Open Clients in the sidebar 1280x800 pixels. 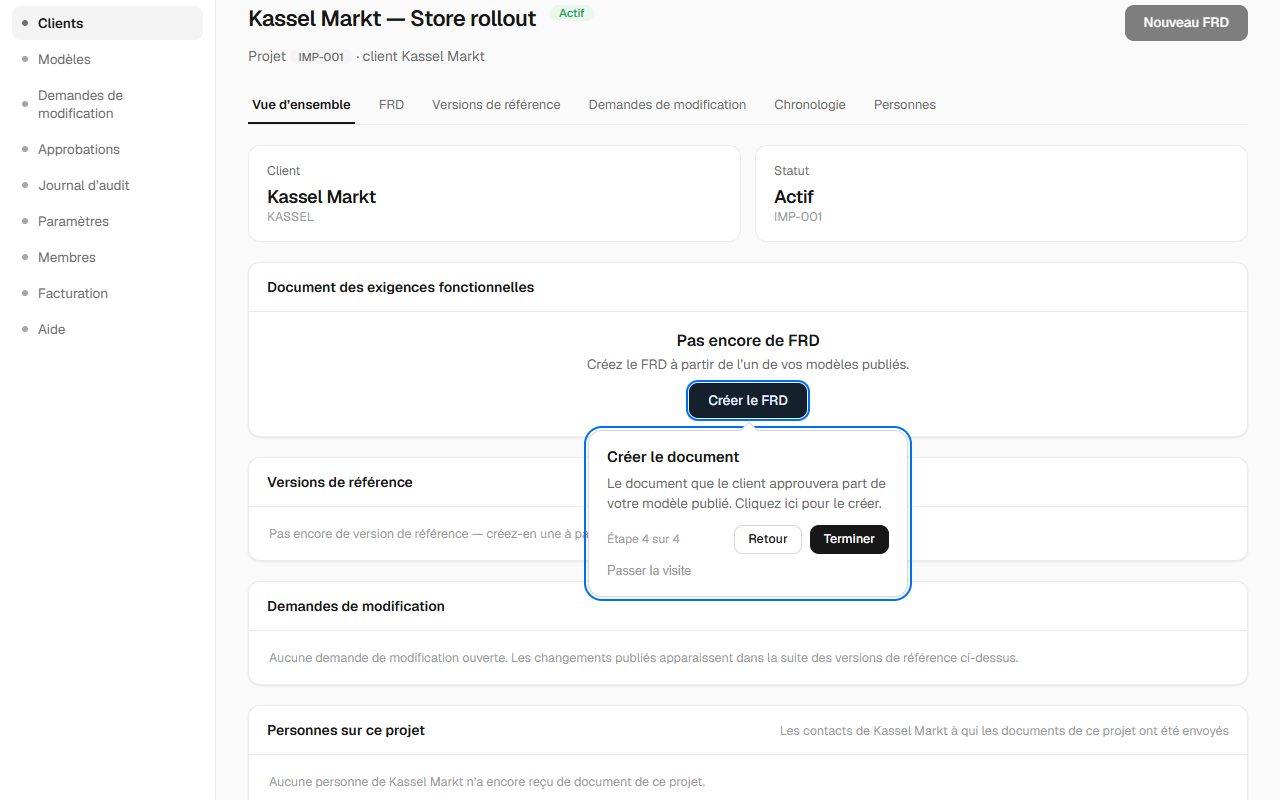click(x=107, y=23)
